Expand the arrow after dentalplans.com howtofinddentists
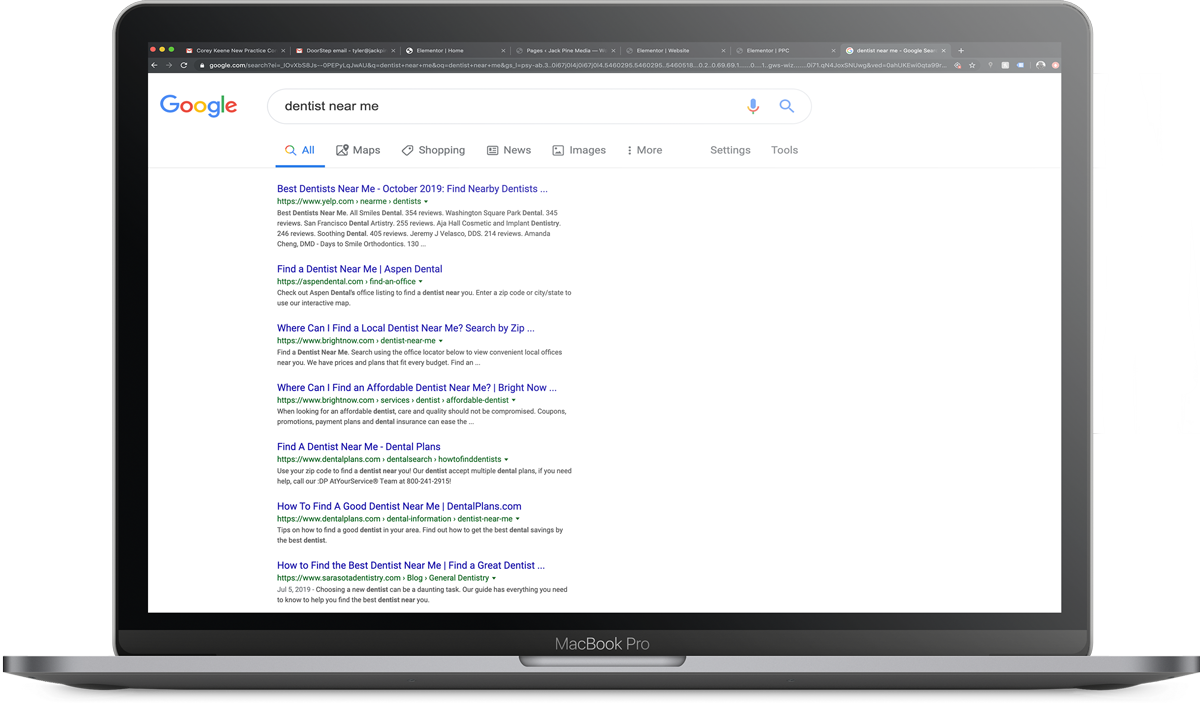Screen dimensions: 1200x703 [x=506, y=460]
